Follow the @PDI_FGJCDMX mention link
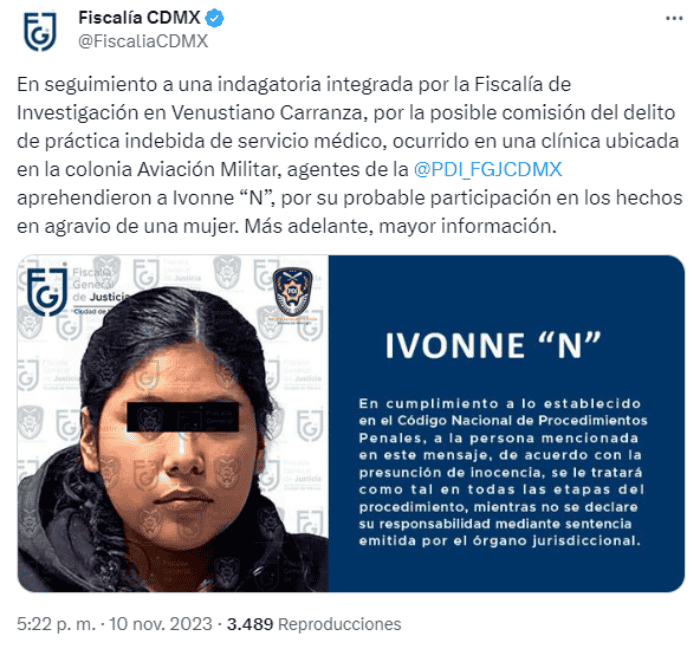Screen dimensions: 700x649 (488, 170)
